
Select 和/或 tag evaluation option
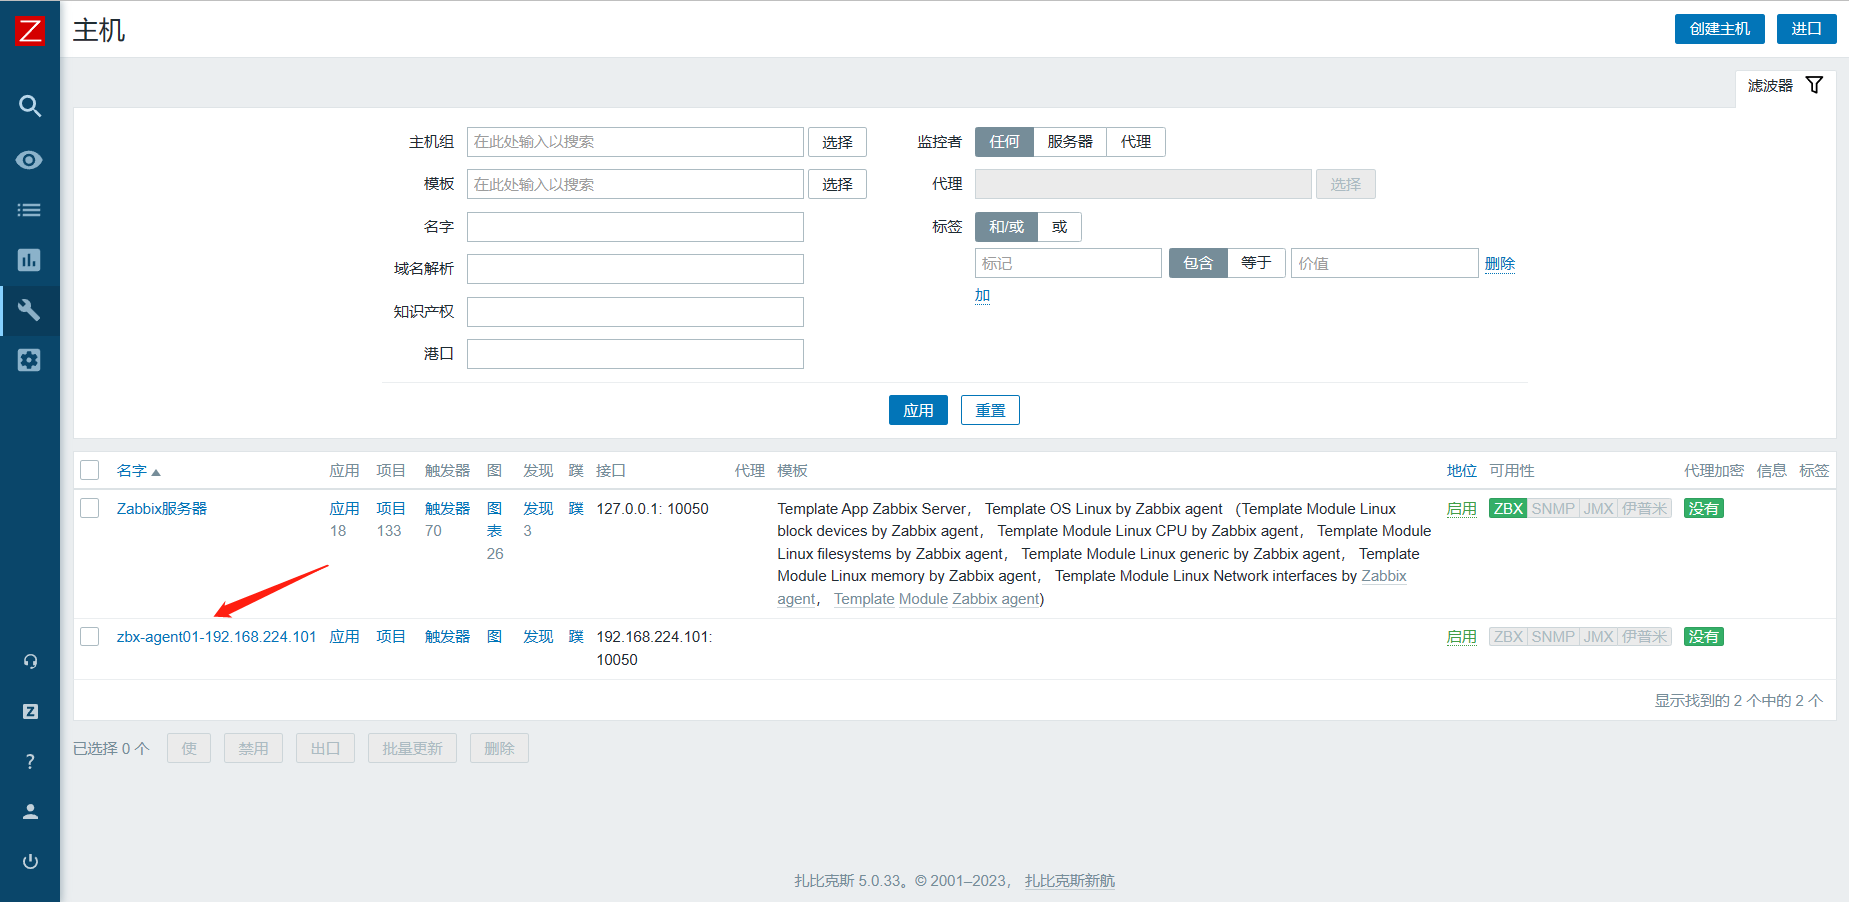[1006, 227]
